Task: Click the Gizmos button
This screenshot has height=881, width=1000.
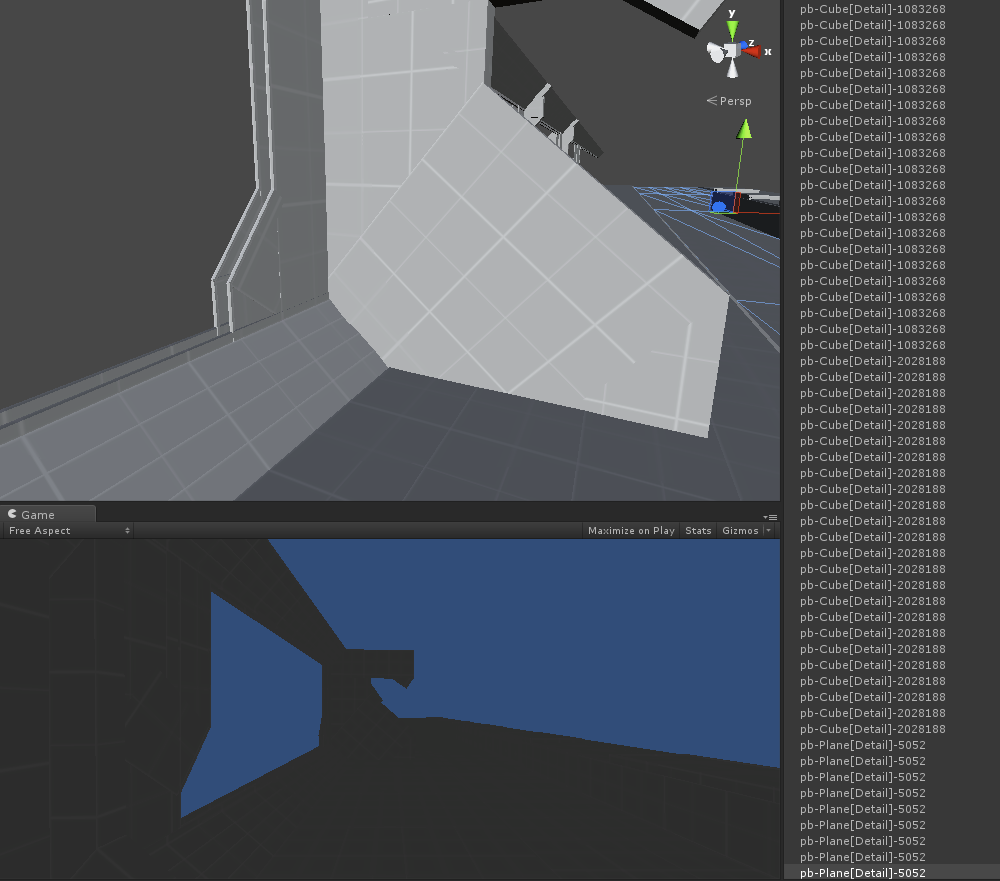Action: [740, 531]
